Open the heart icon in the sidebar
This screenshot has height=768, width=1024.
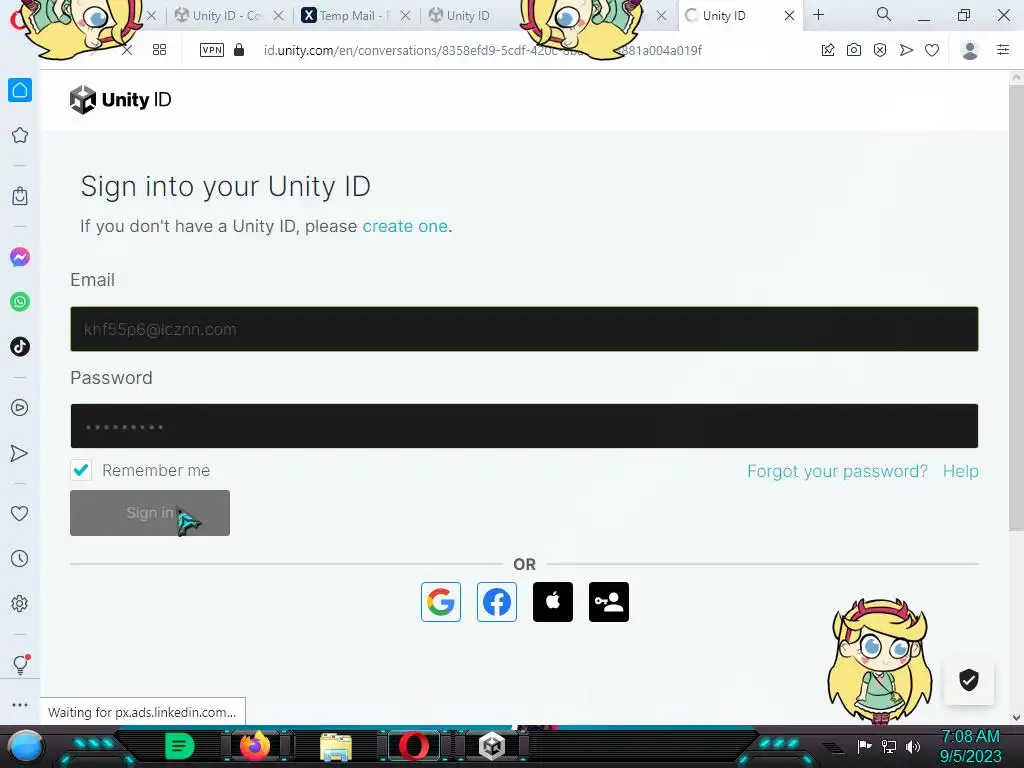click(x=20, y=513)
